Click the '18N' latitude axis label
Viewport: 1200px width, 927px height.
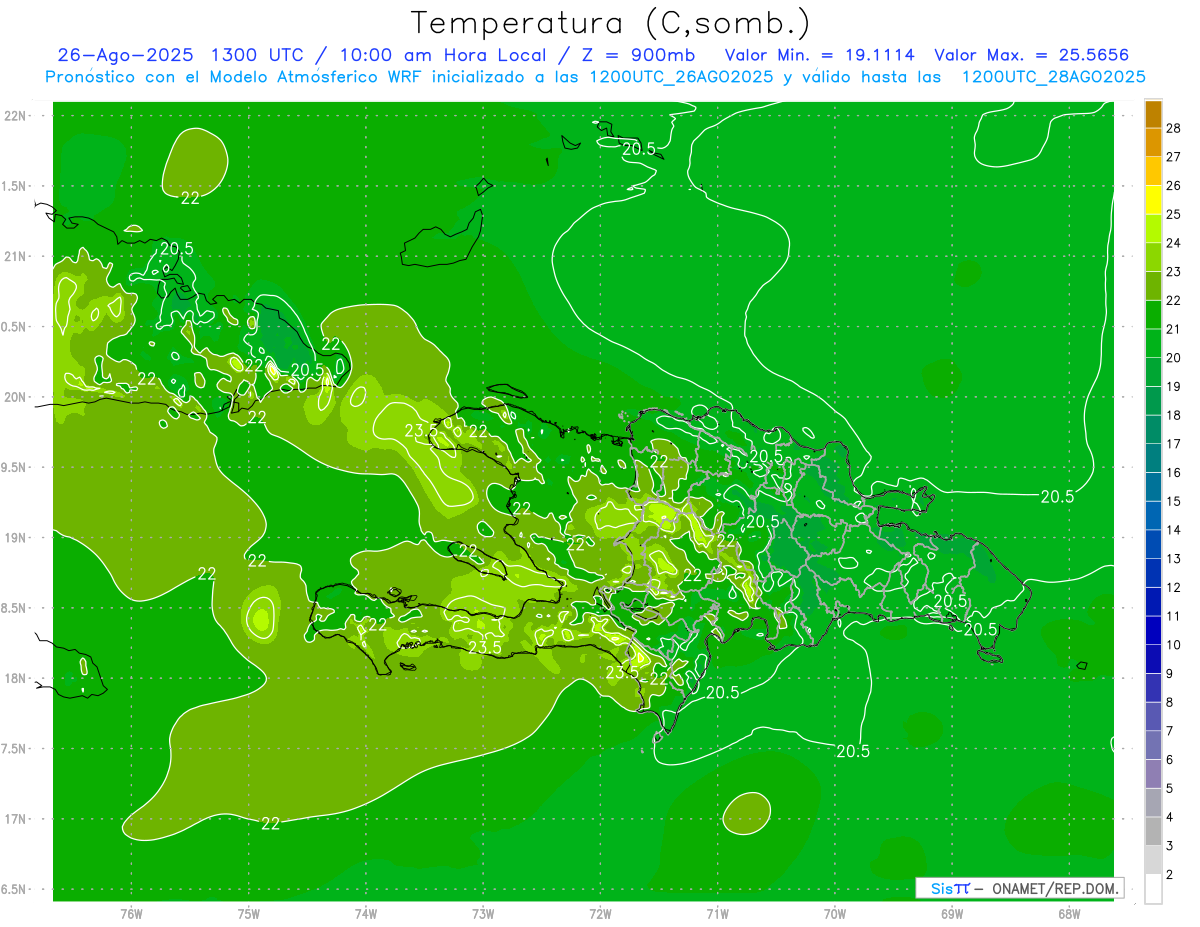pos(15,678)
